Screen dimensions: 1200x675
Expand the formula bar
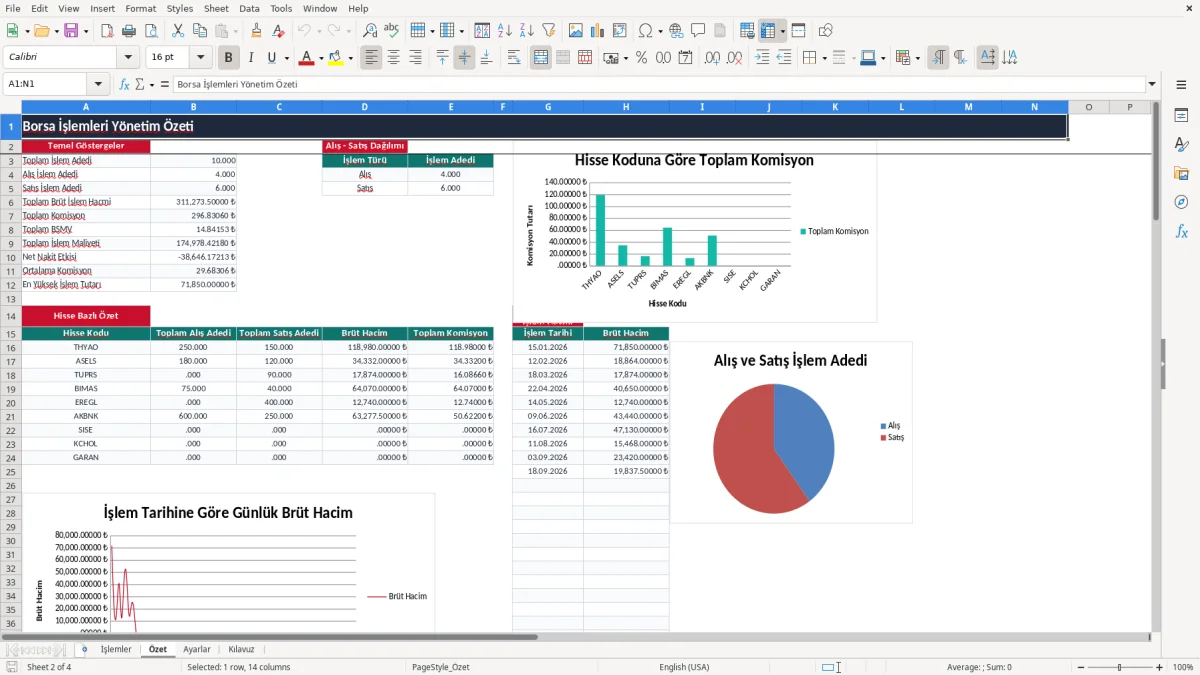[1152, 84]
